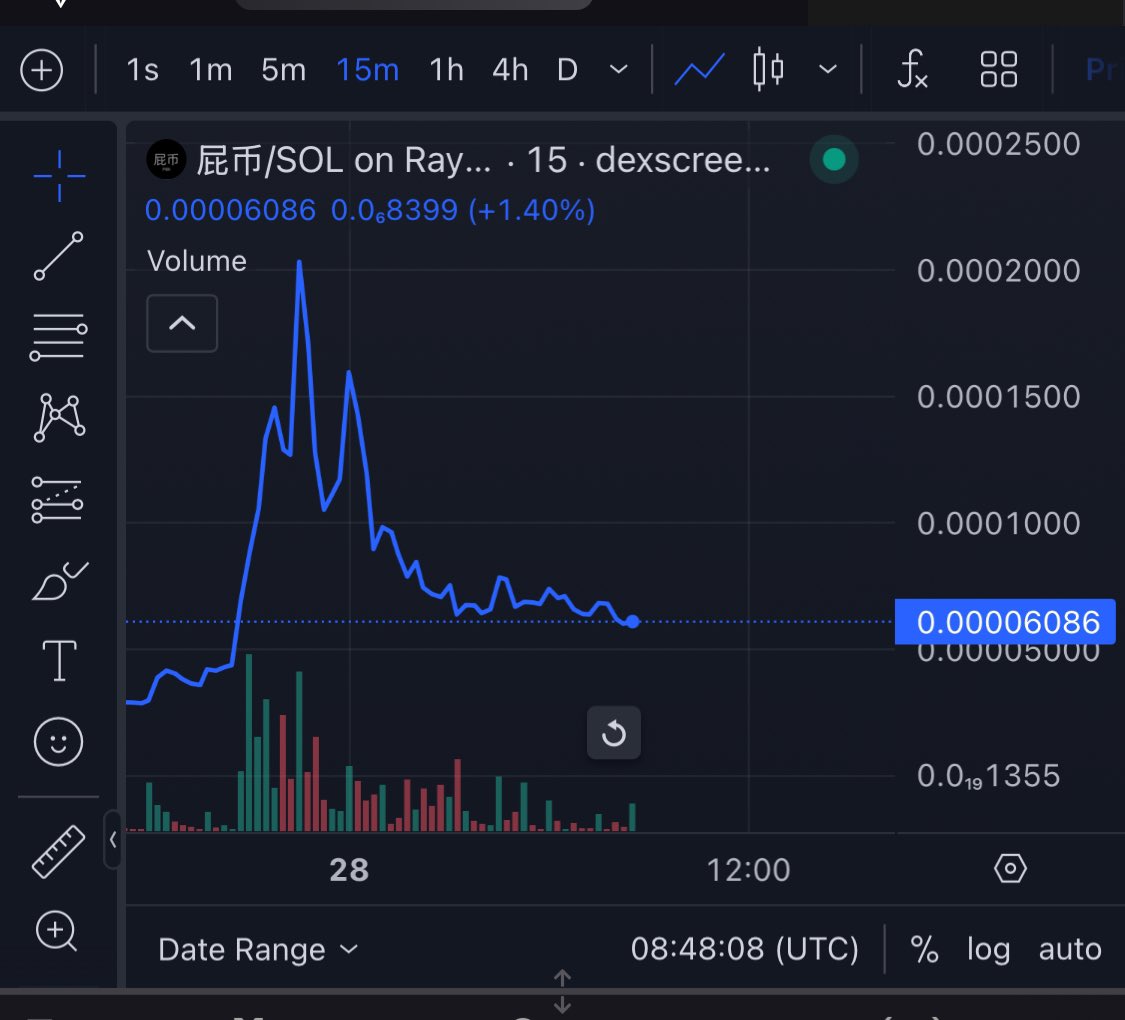Select the measure ruler tool
1125x1020 pixels.
point(57,852)
